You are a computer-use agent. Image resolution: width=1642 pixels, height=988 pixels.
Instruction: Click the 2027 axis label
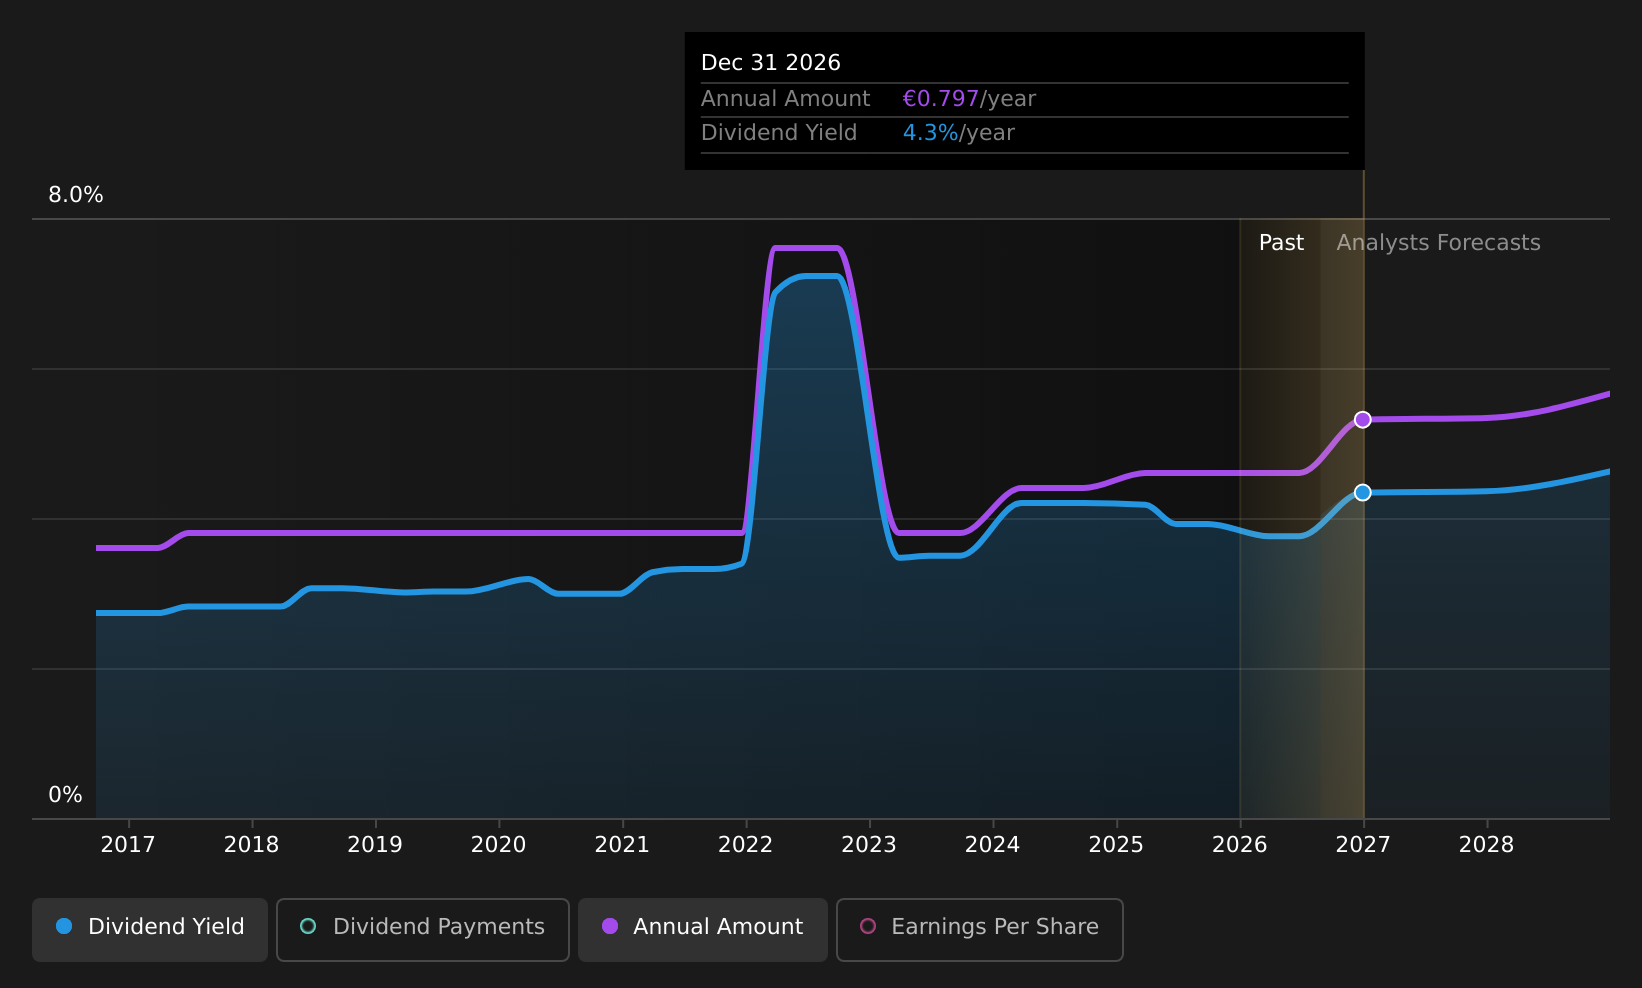coord(1363,845)
